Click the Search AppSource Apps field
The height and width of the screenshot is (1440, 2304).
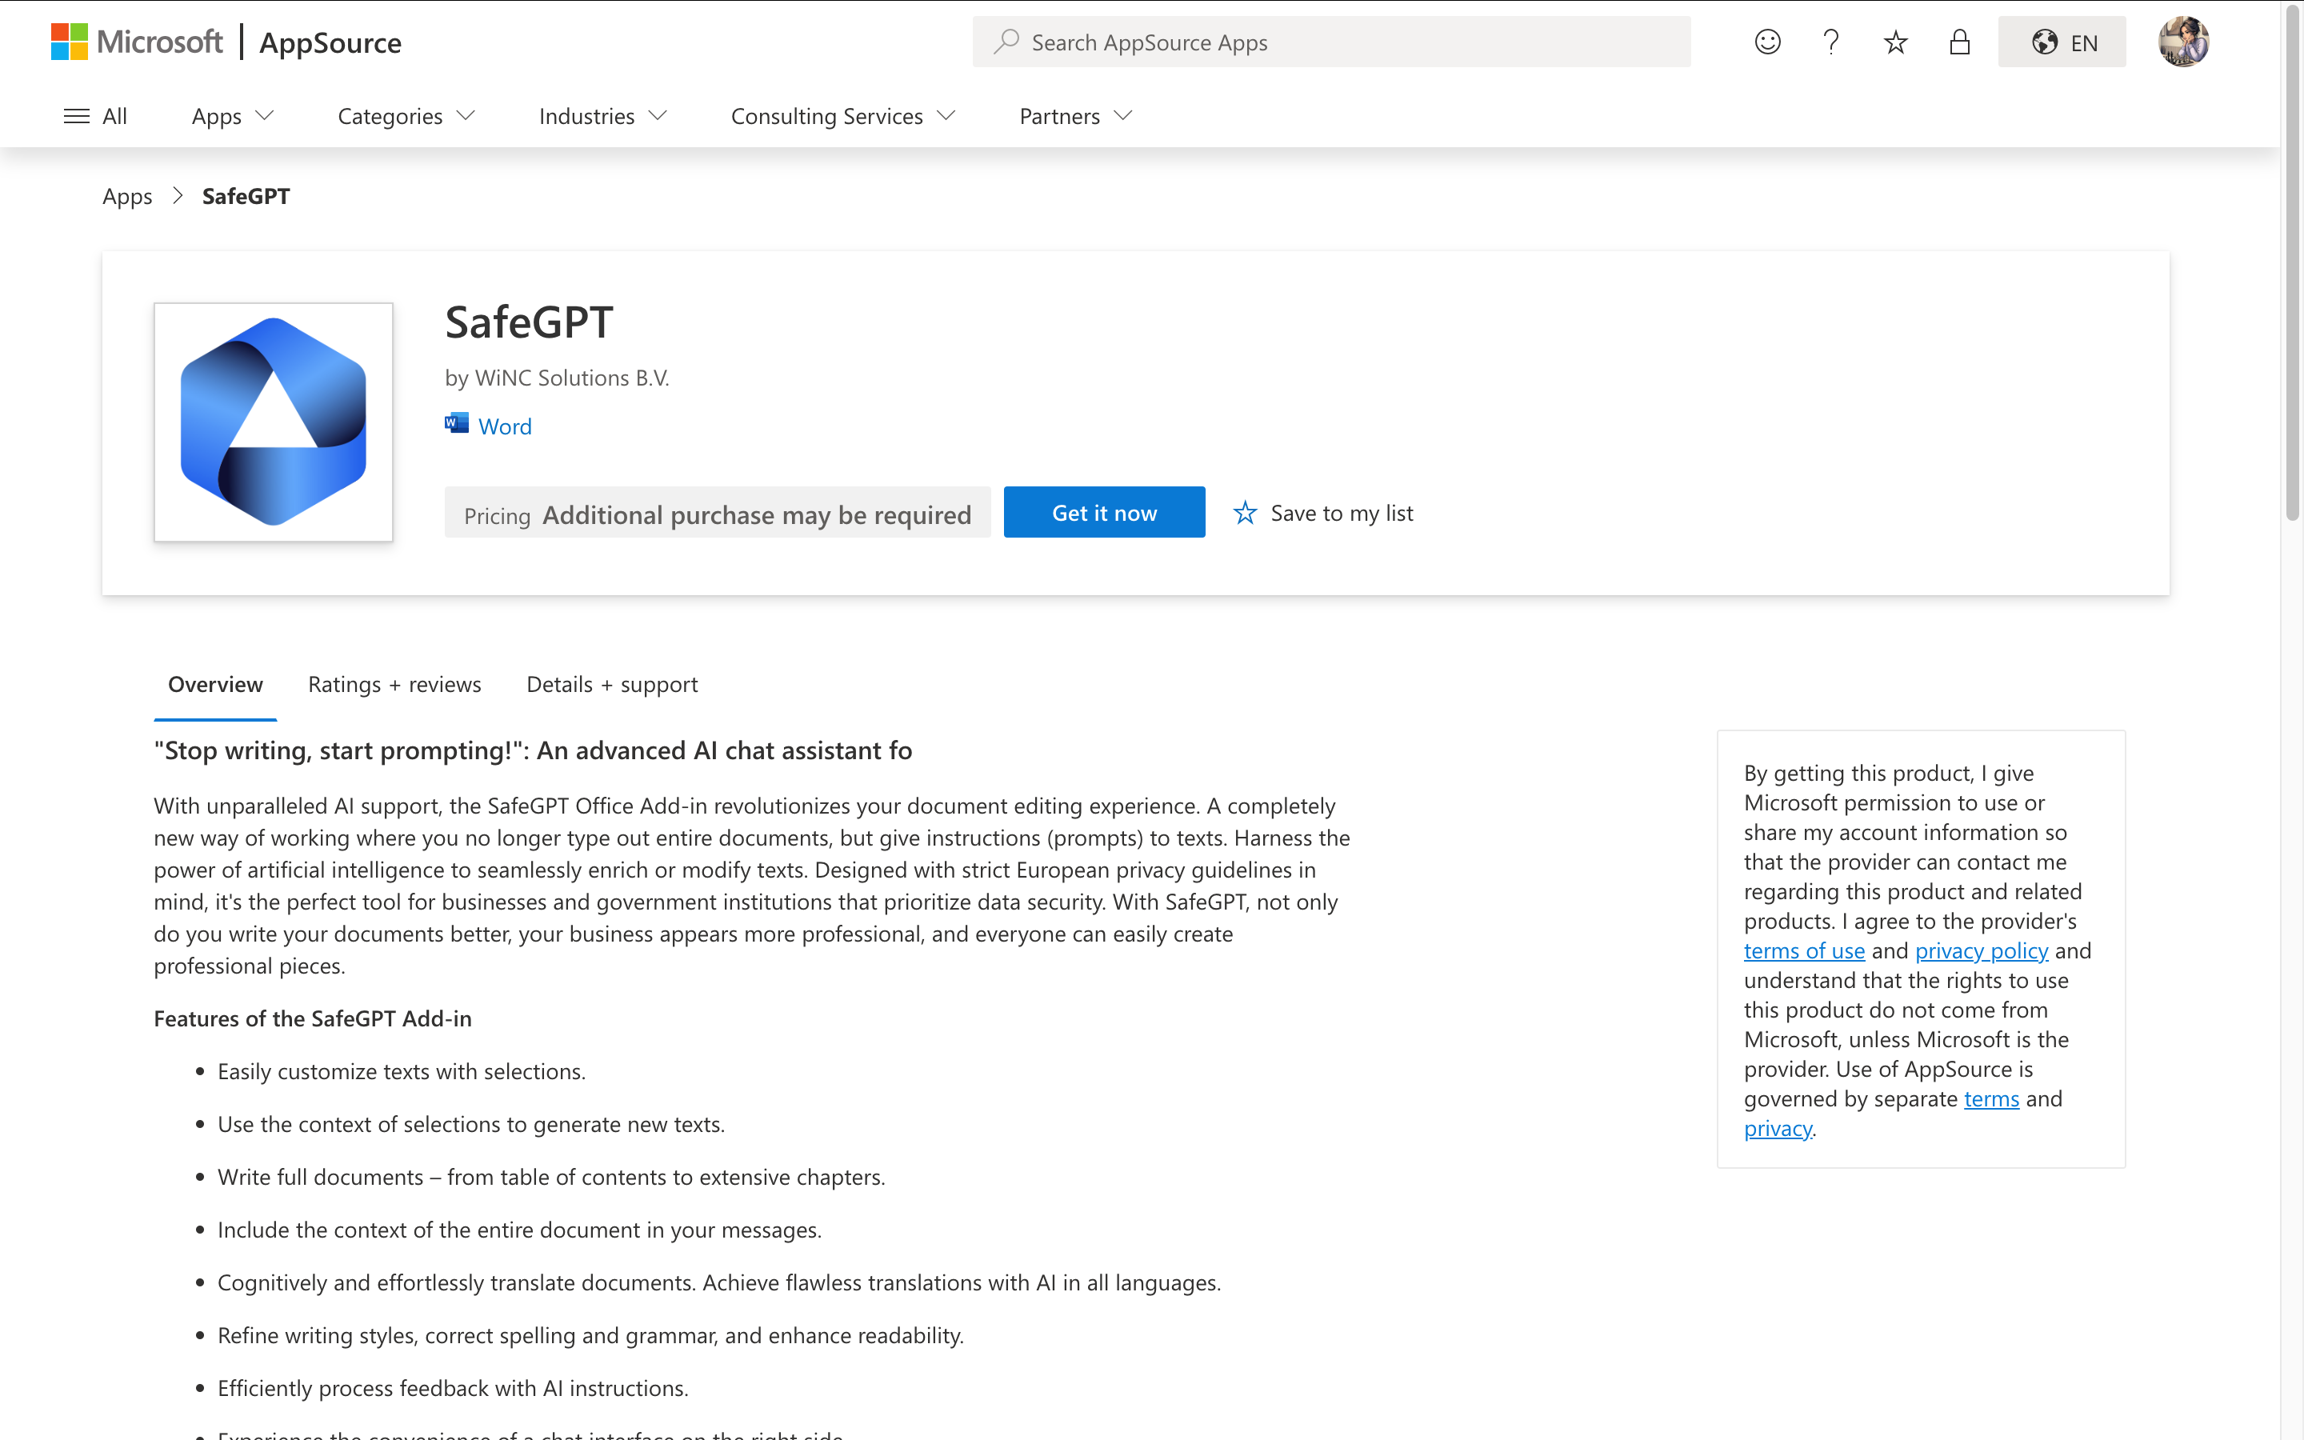[1330, 42]
